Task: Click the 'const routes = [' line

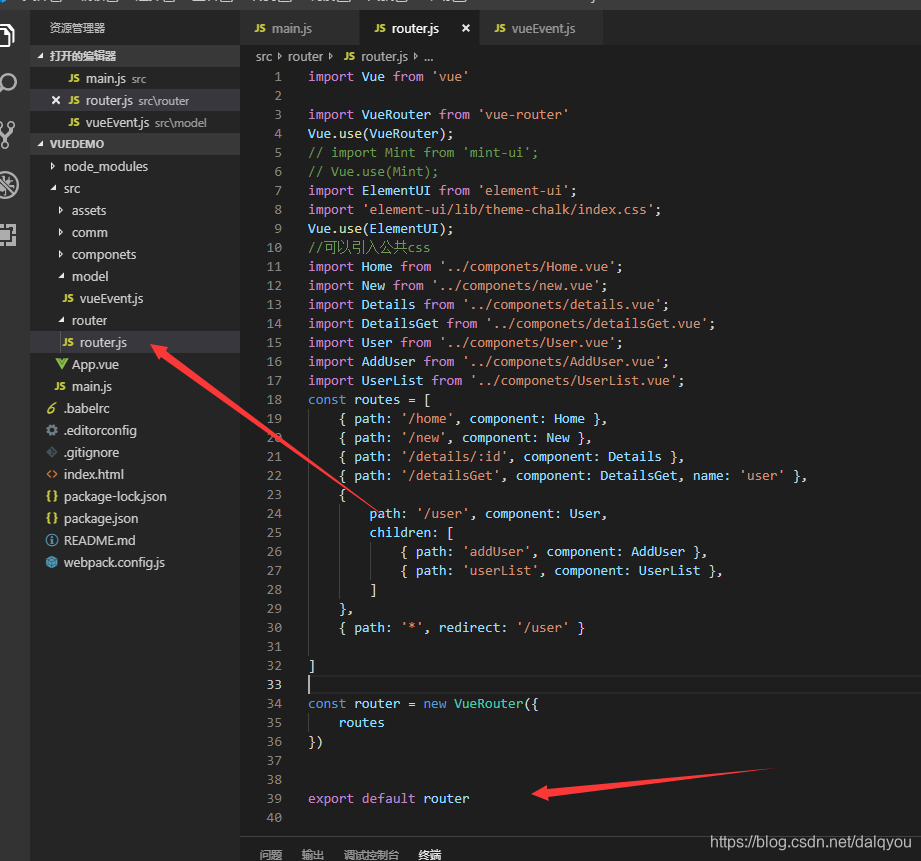Action: pyautogui.click(x=369, y=399)
